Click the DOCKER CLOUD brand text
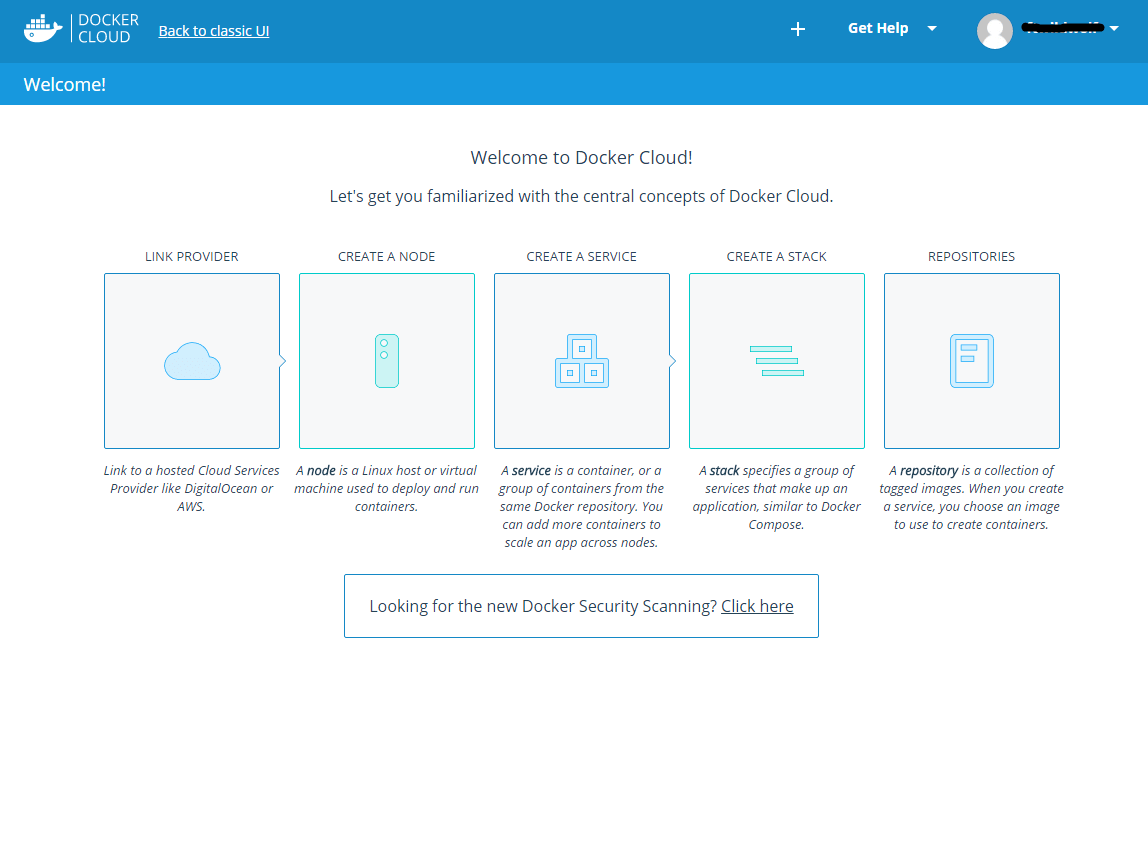Screen dimensions: 1148x845 [x=108, y=29]
